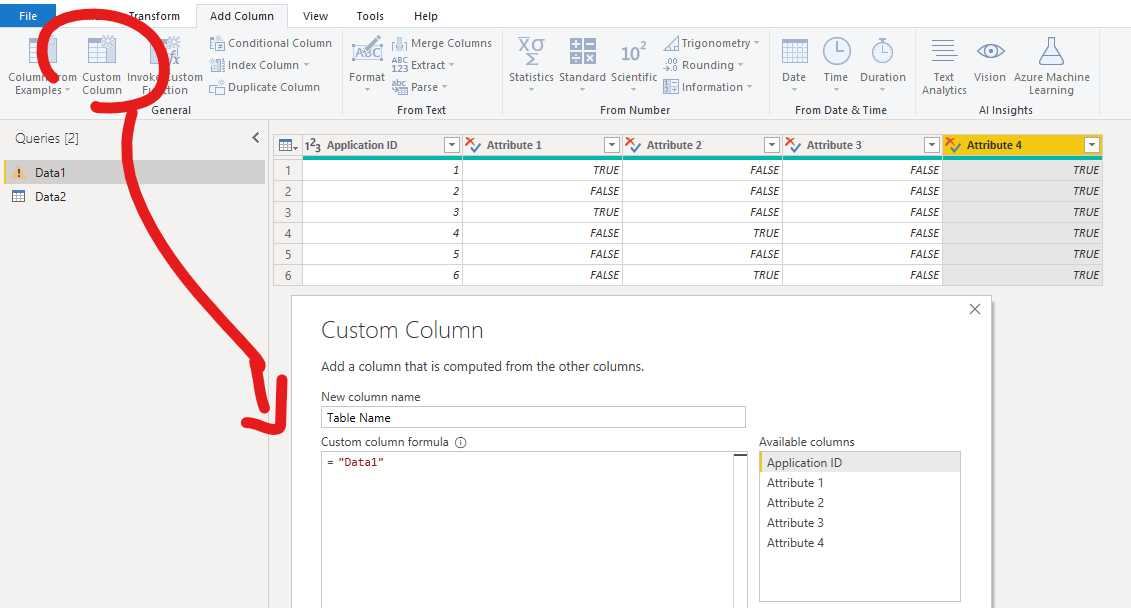
Task: Open the Attribute 1 column filter dropdown
Action: pyautogui.click(x=612, y=145)
